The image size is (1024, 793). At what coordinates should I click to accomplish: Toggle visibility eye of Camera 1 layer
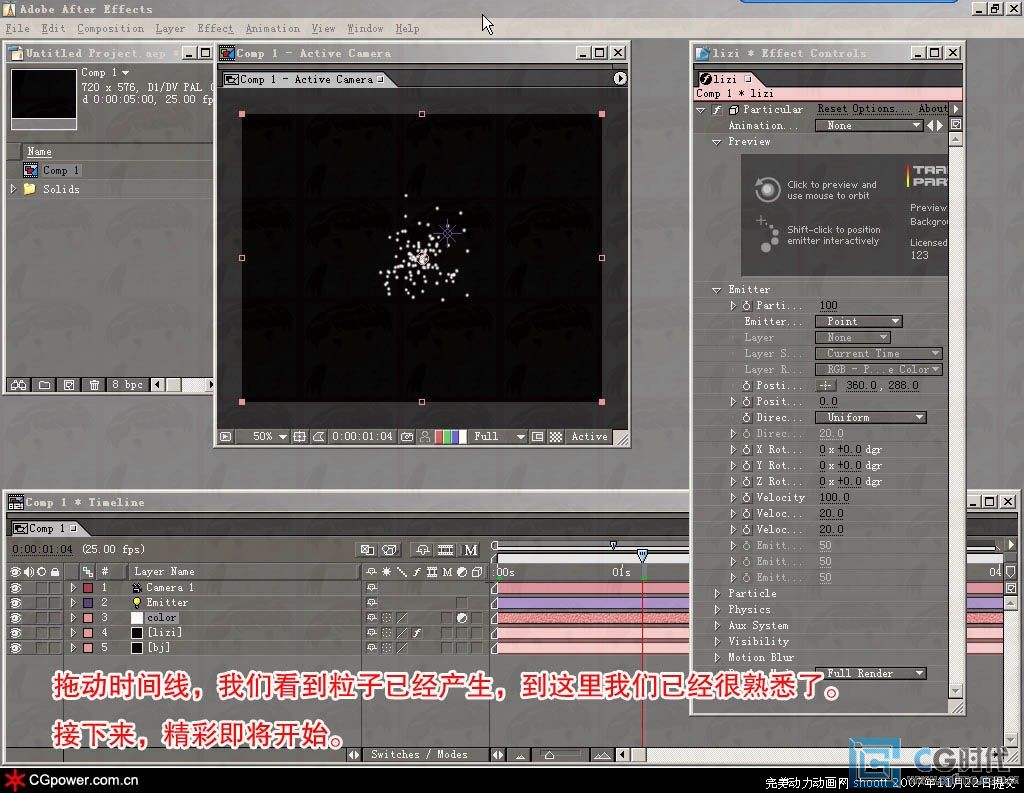click(x=15, y=587)
